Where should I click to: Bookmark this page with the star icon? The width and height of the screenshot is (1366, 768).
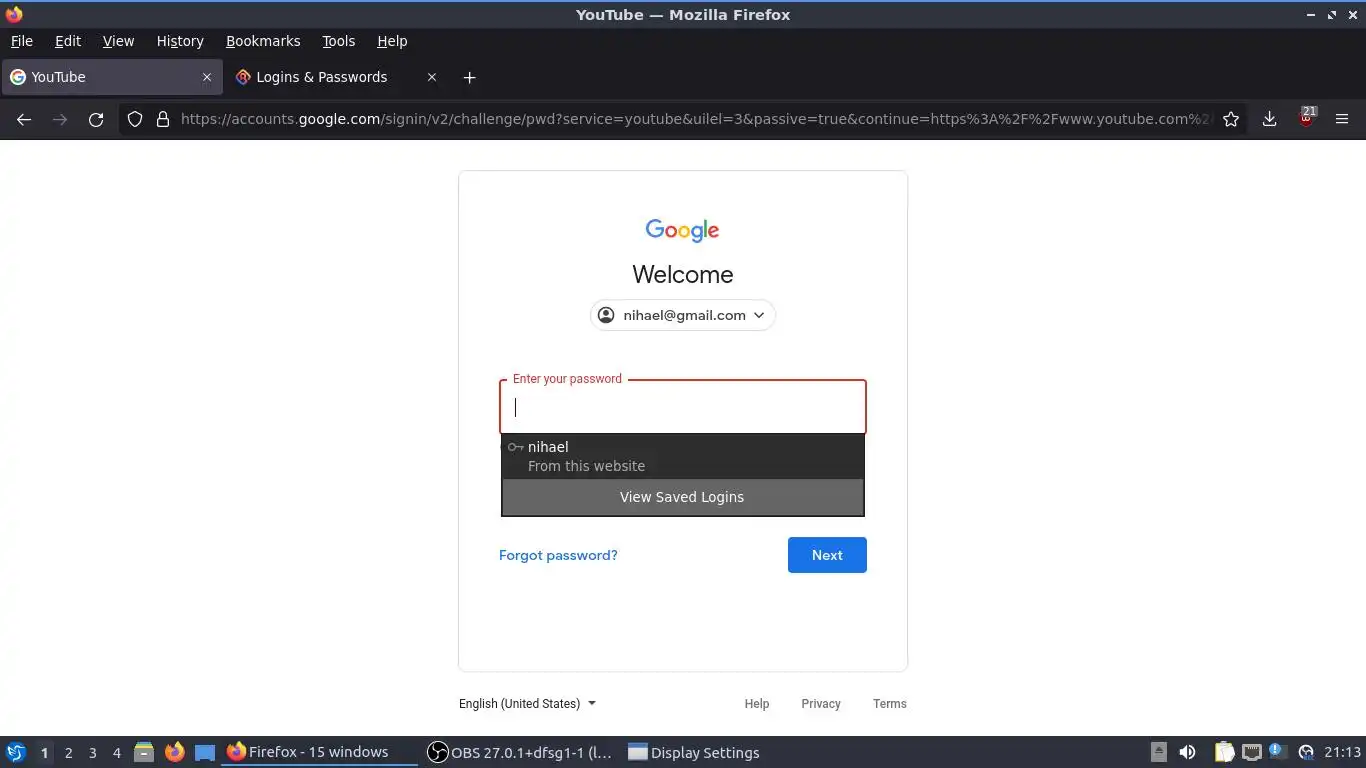click(x=1231, y=119)
